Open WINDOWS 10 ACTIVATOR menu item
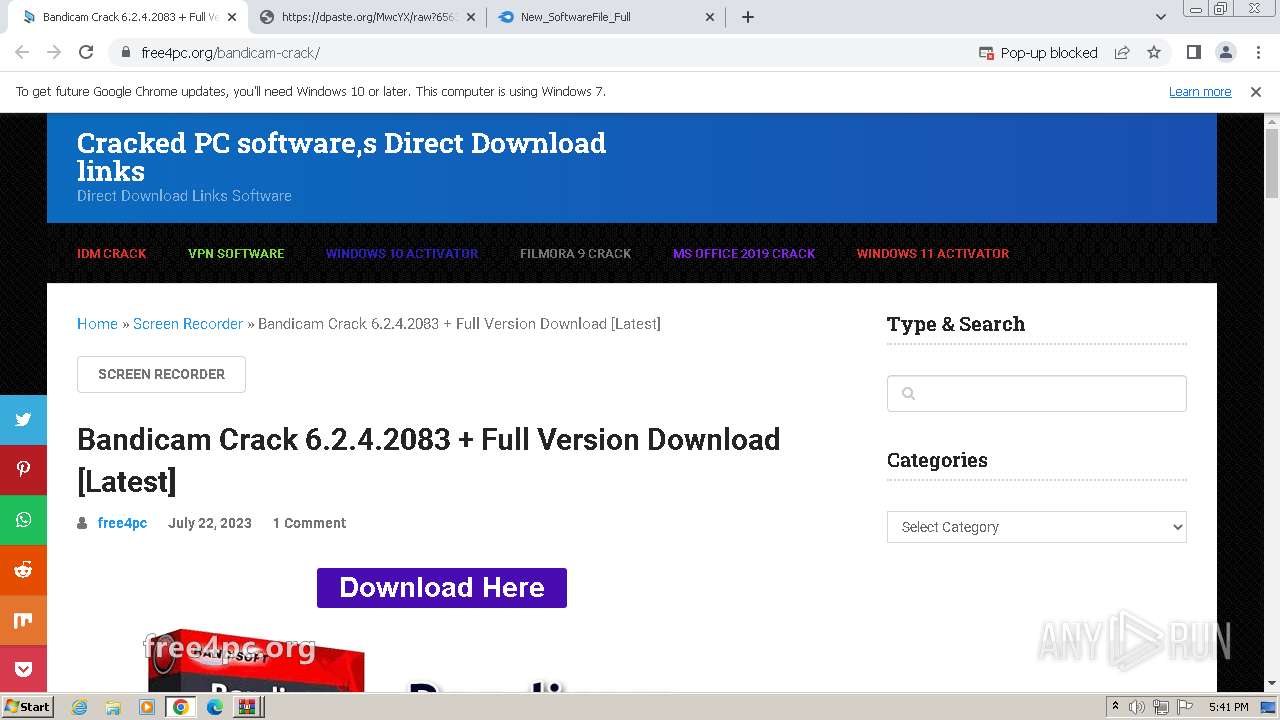The height and width of the screenshot is (720, 1280). [x=402, y=253]
